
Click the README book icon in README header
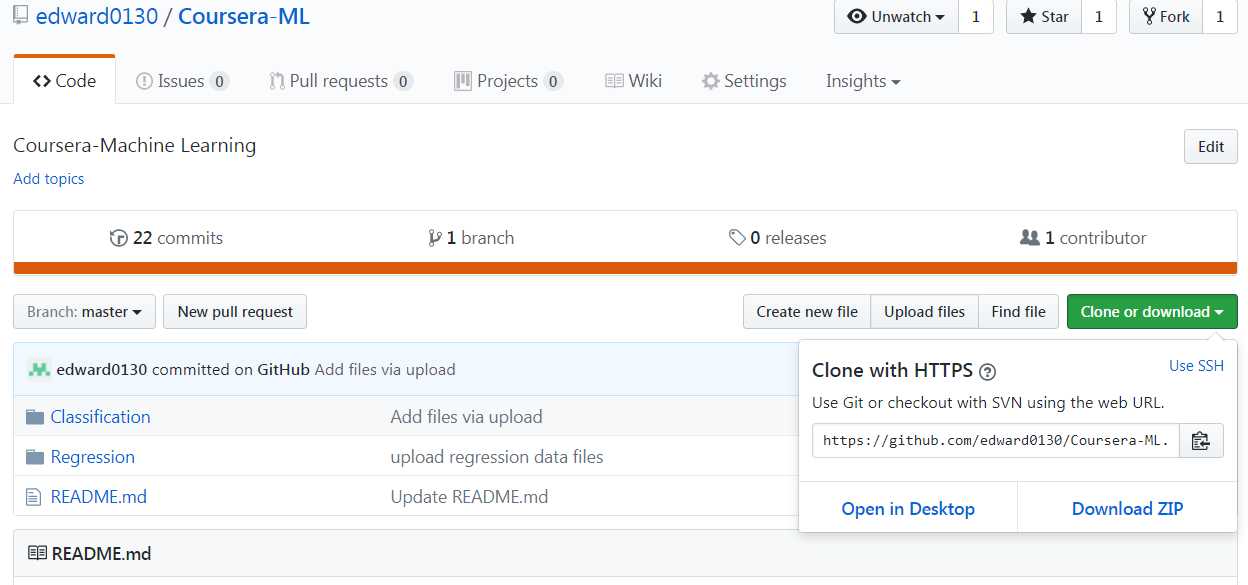pyautogui.click(x=37, y=553)
